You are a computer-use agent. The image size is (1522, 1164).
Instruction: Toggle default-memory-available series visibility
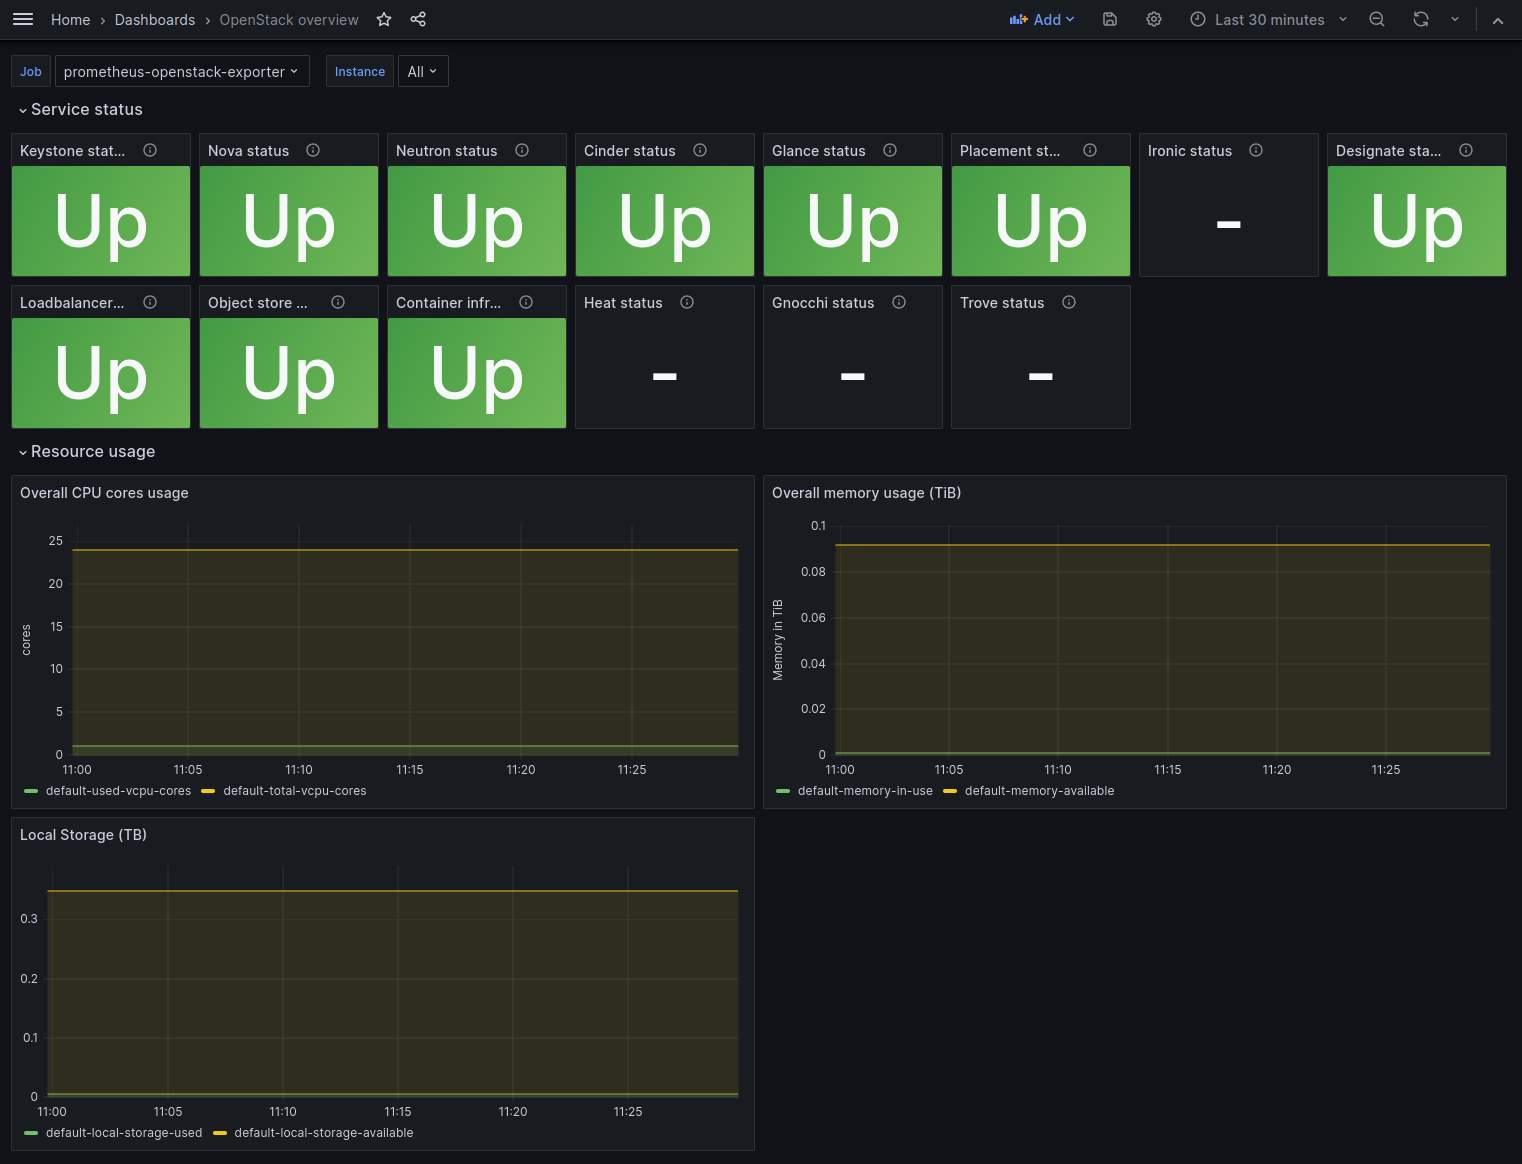(x=1039, y=791)
